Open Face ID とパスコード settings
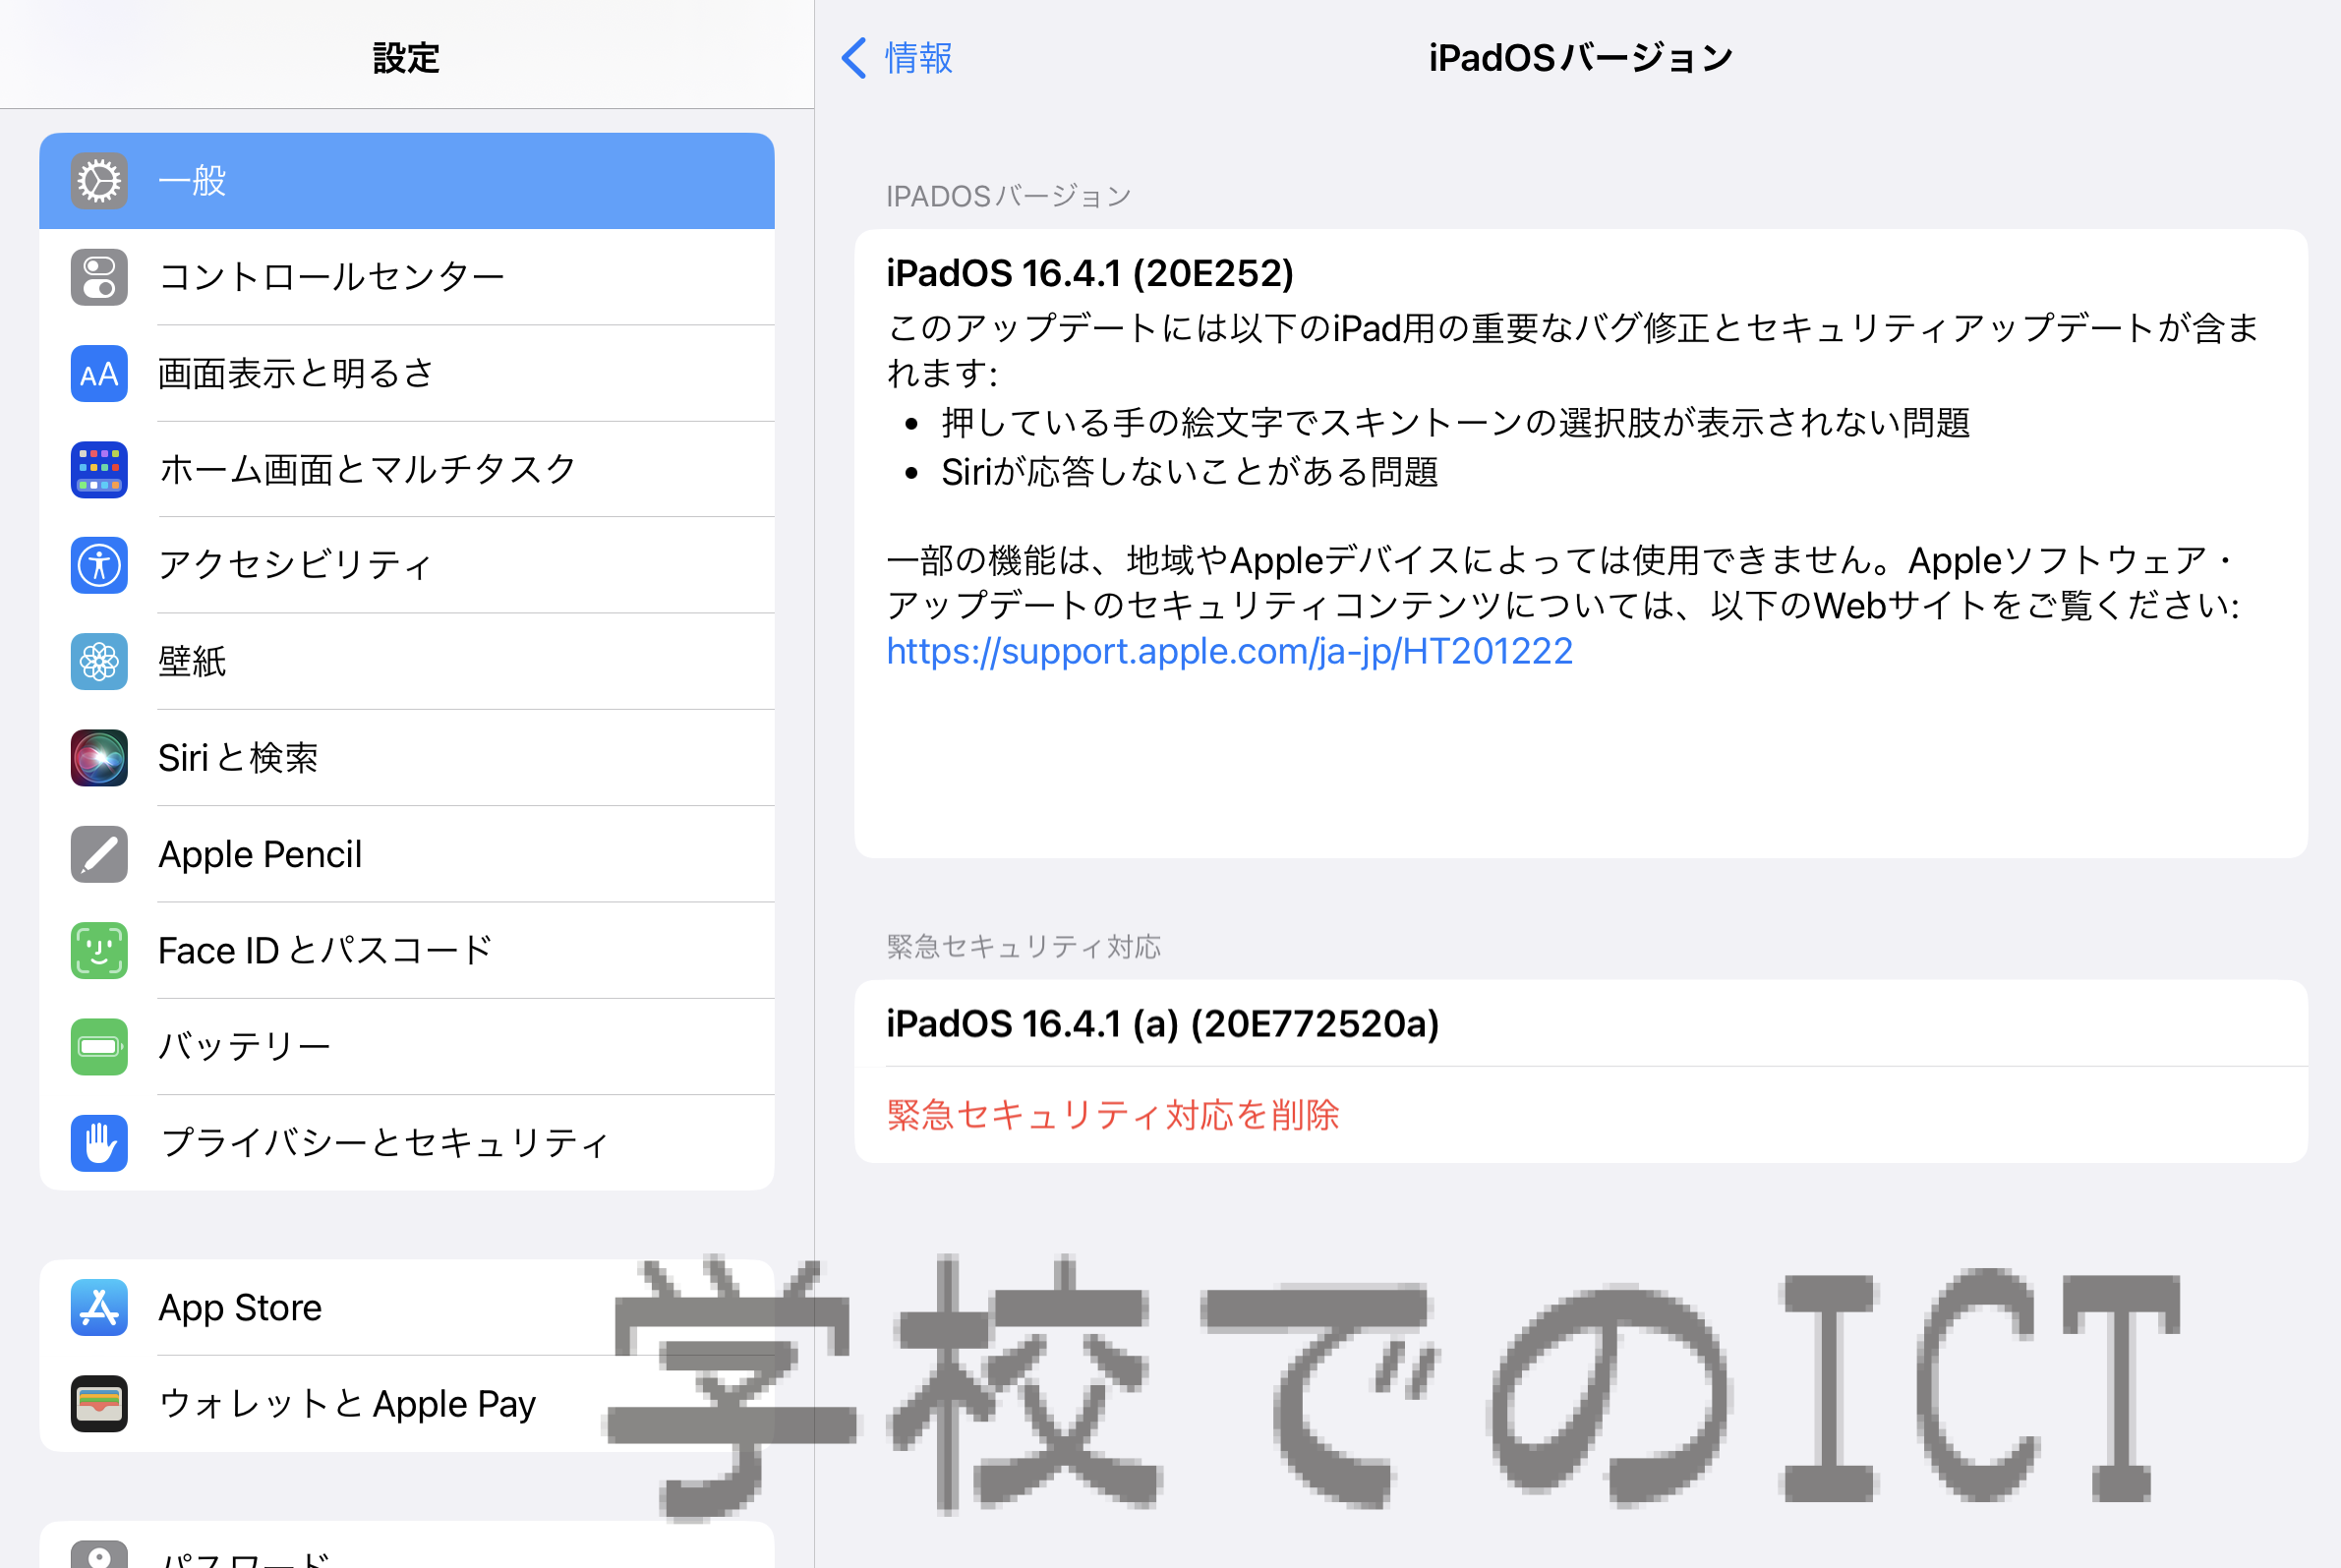2341x1568 pixels. 407,950
